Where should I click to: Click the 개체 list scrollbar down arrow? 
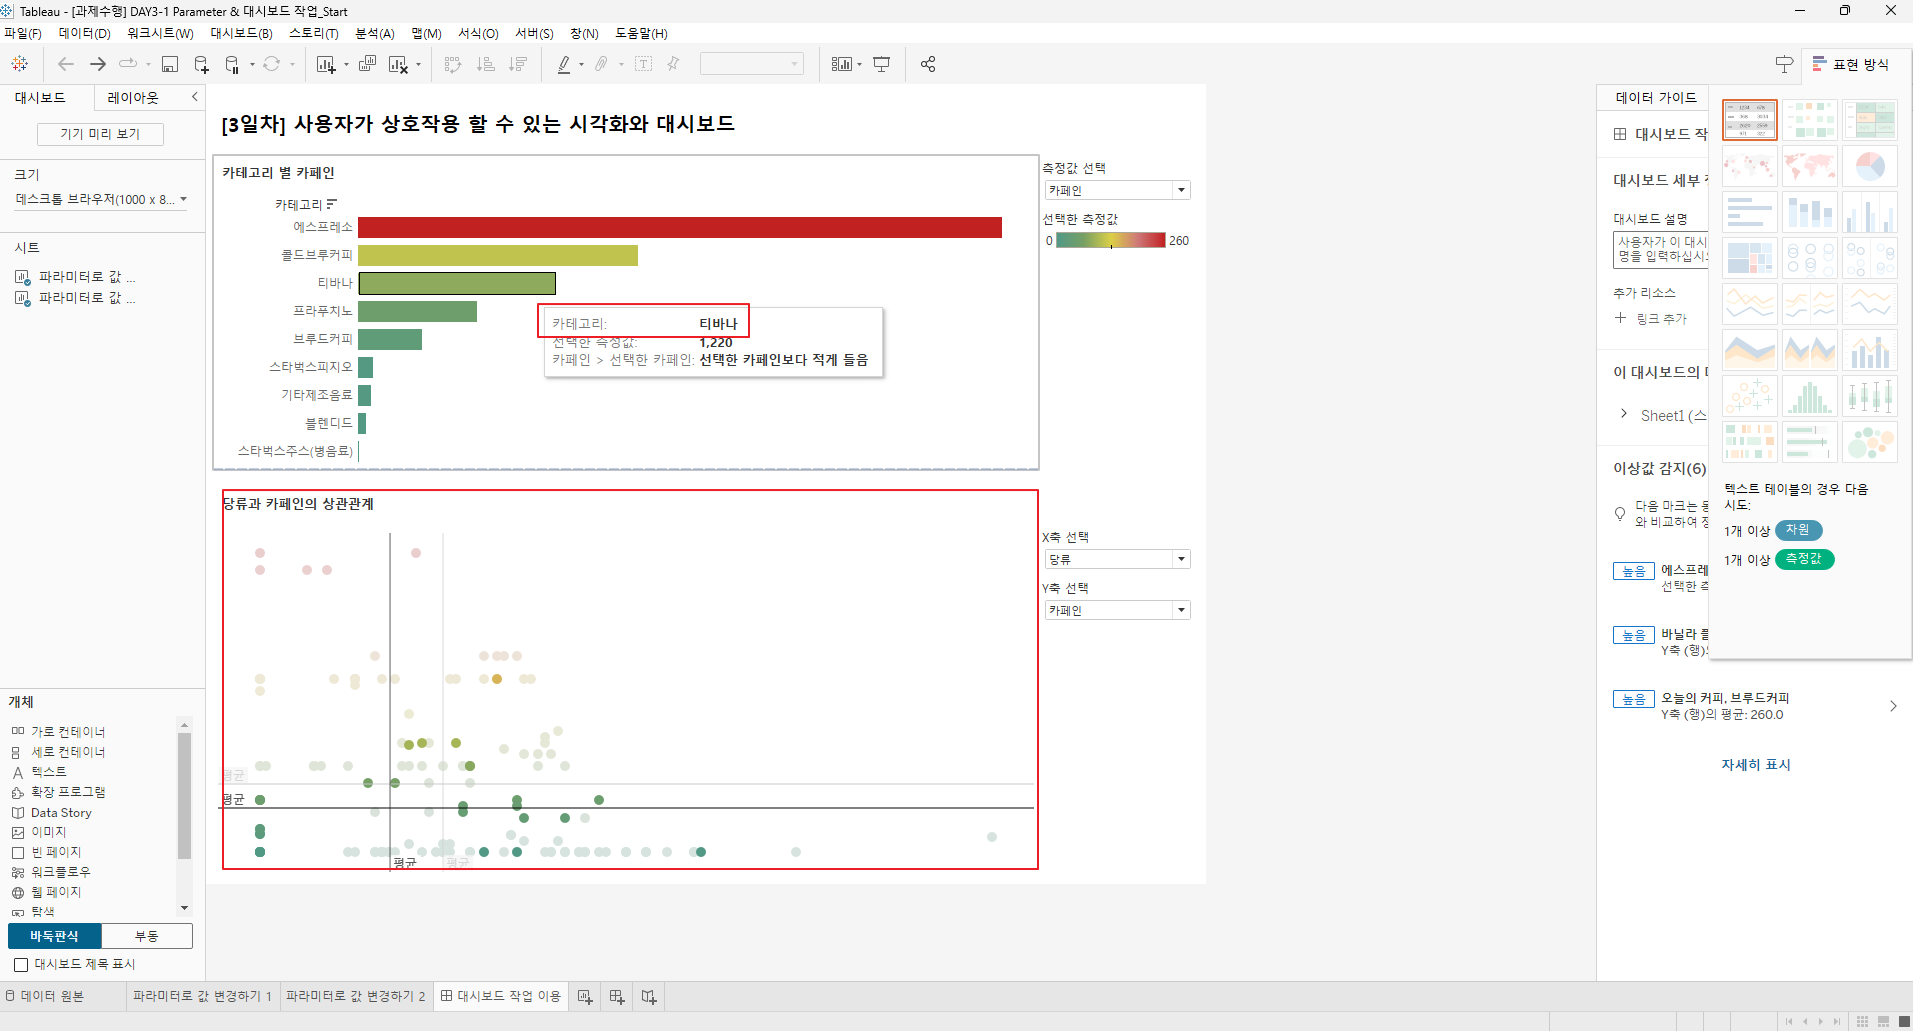184,908
